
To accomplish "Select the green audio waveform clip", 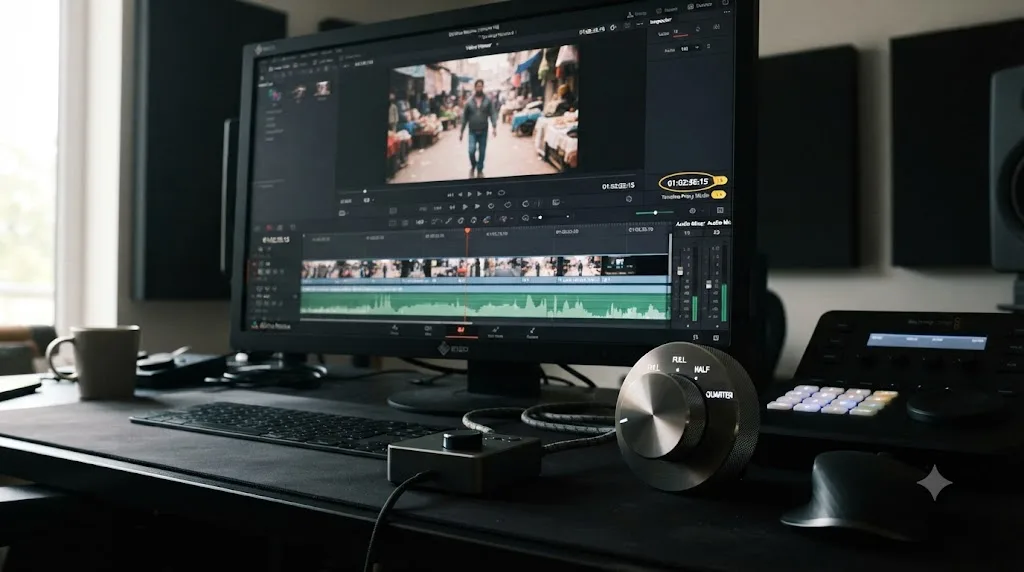I will [485, 304].
